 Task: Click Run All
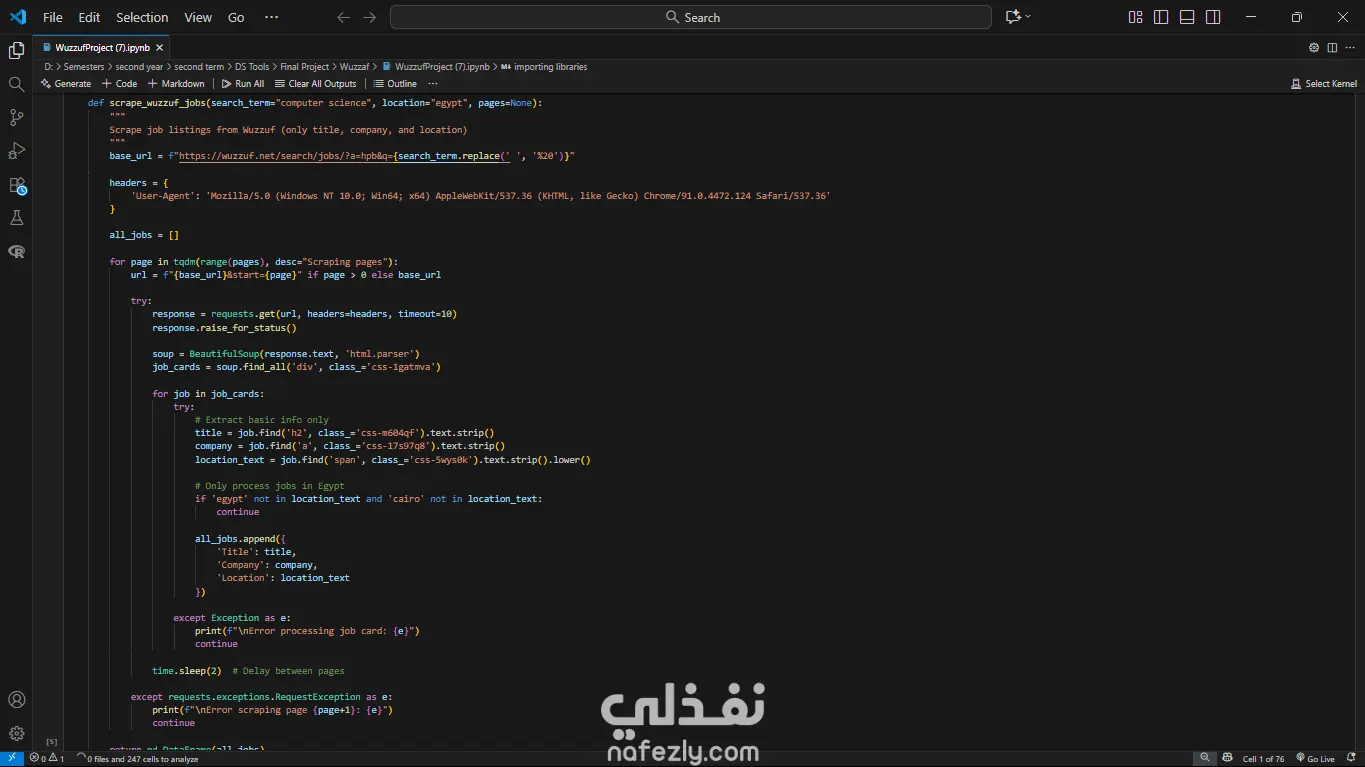point(243,84)
